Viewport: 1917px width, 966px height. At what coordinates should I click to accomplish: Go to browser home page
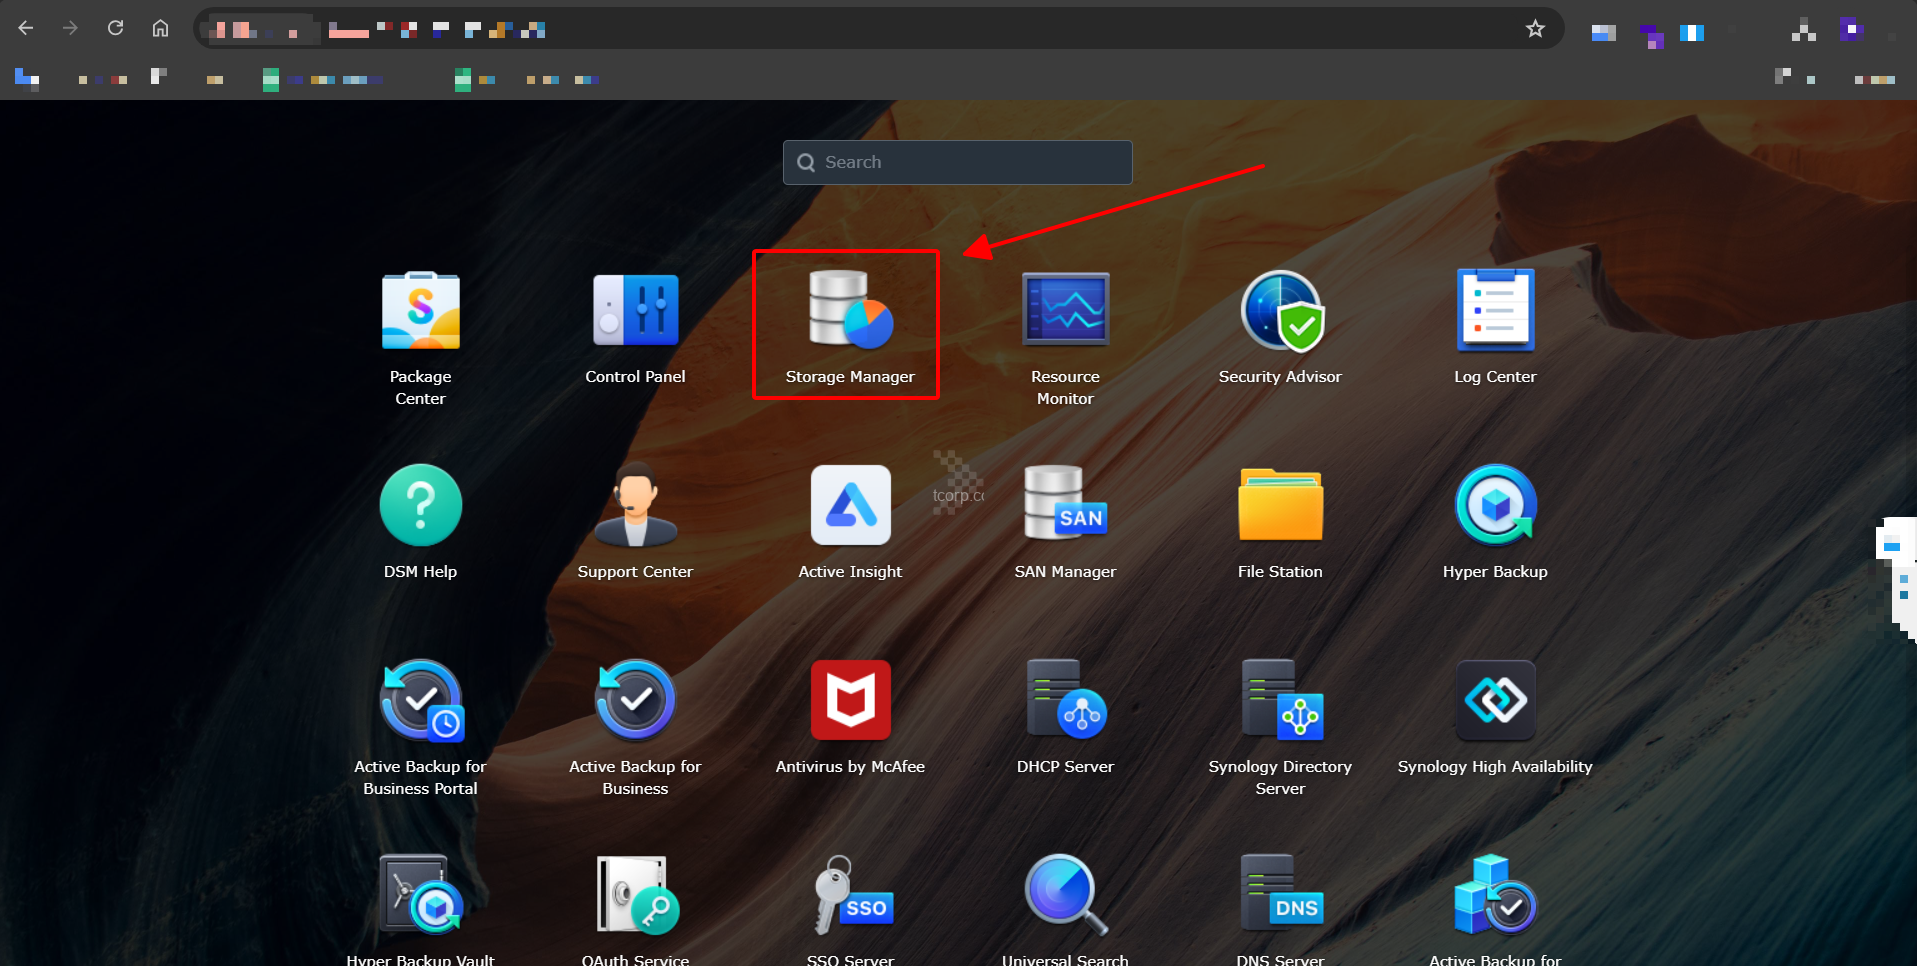pyautogui.click(x=160, y=28)
